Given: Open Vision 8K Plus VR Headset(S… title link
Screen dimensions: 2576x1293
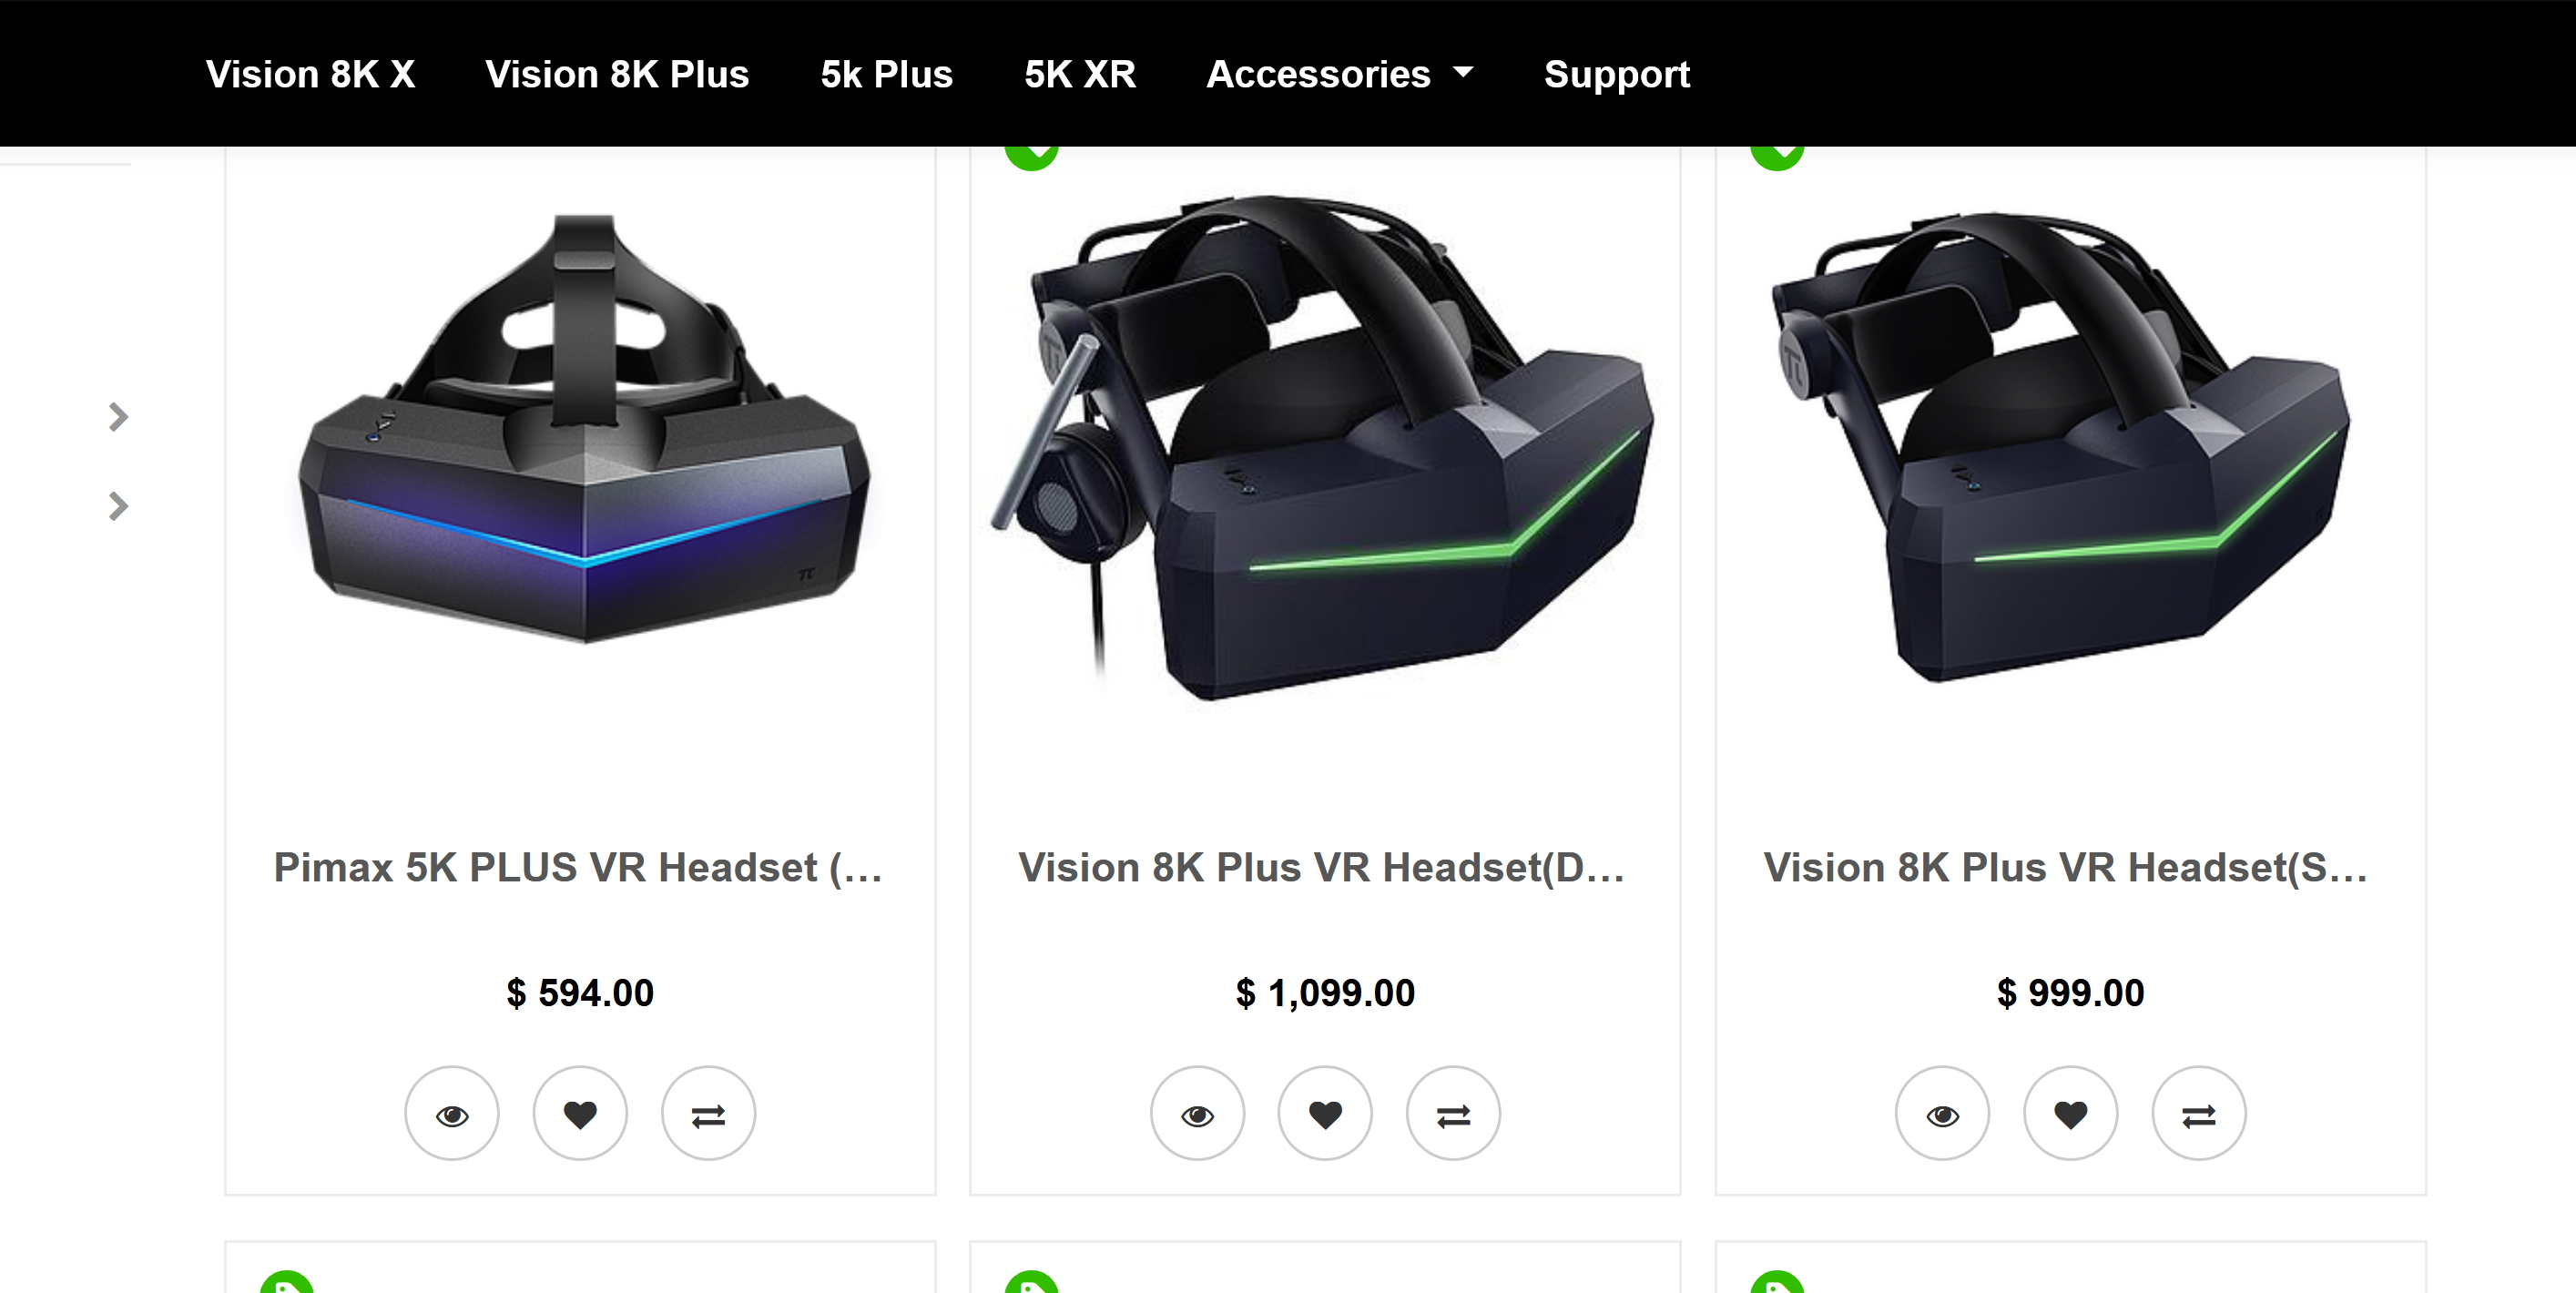Looking at the screenshot, I should [2066, 867].
